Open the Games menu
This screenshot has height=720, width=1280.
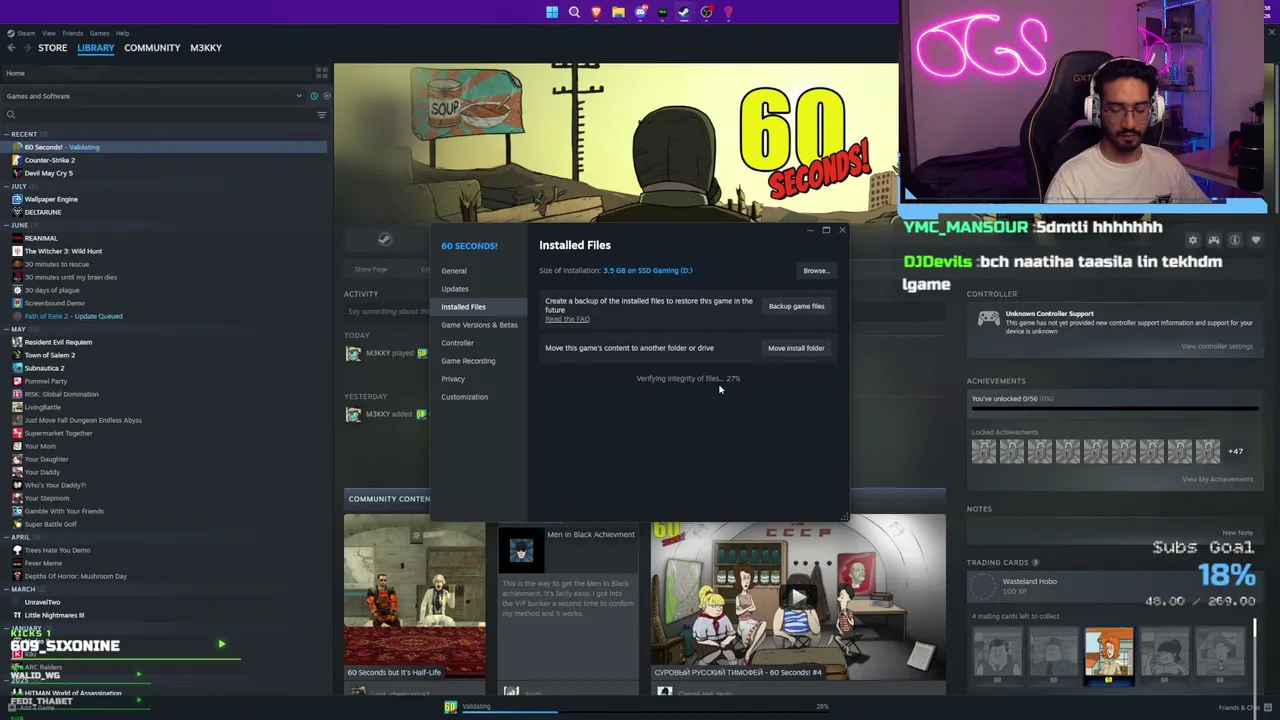point(99,33)
